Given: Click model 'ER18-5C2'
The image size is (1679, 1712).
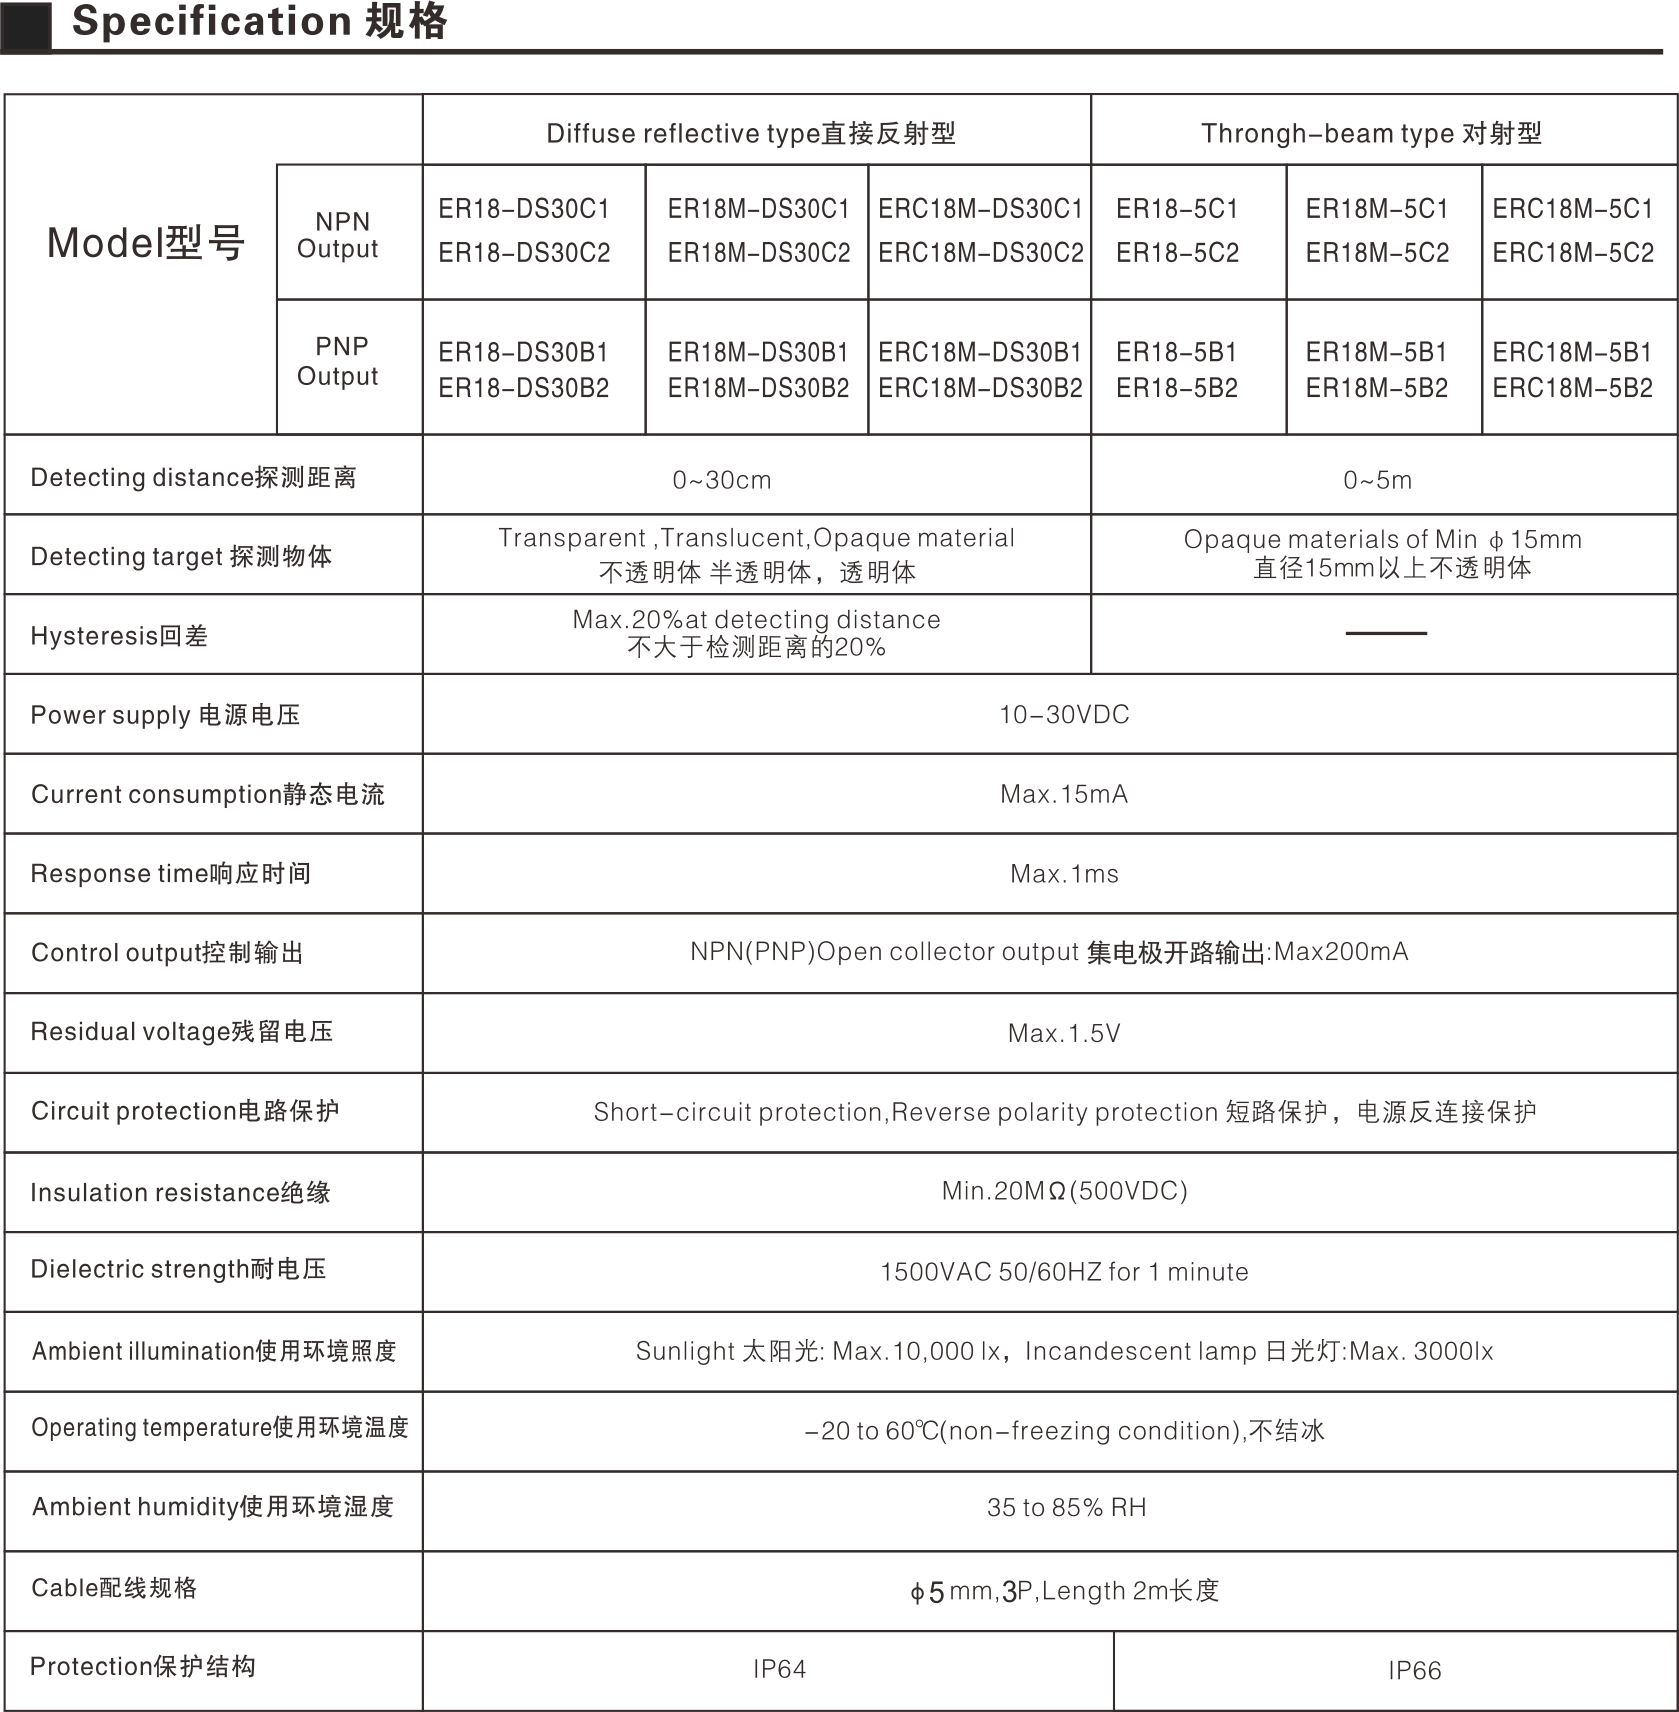Looking at the screenshot, I should click(1178, 253).
